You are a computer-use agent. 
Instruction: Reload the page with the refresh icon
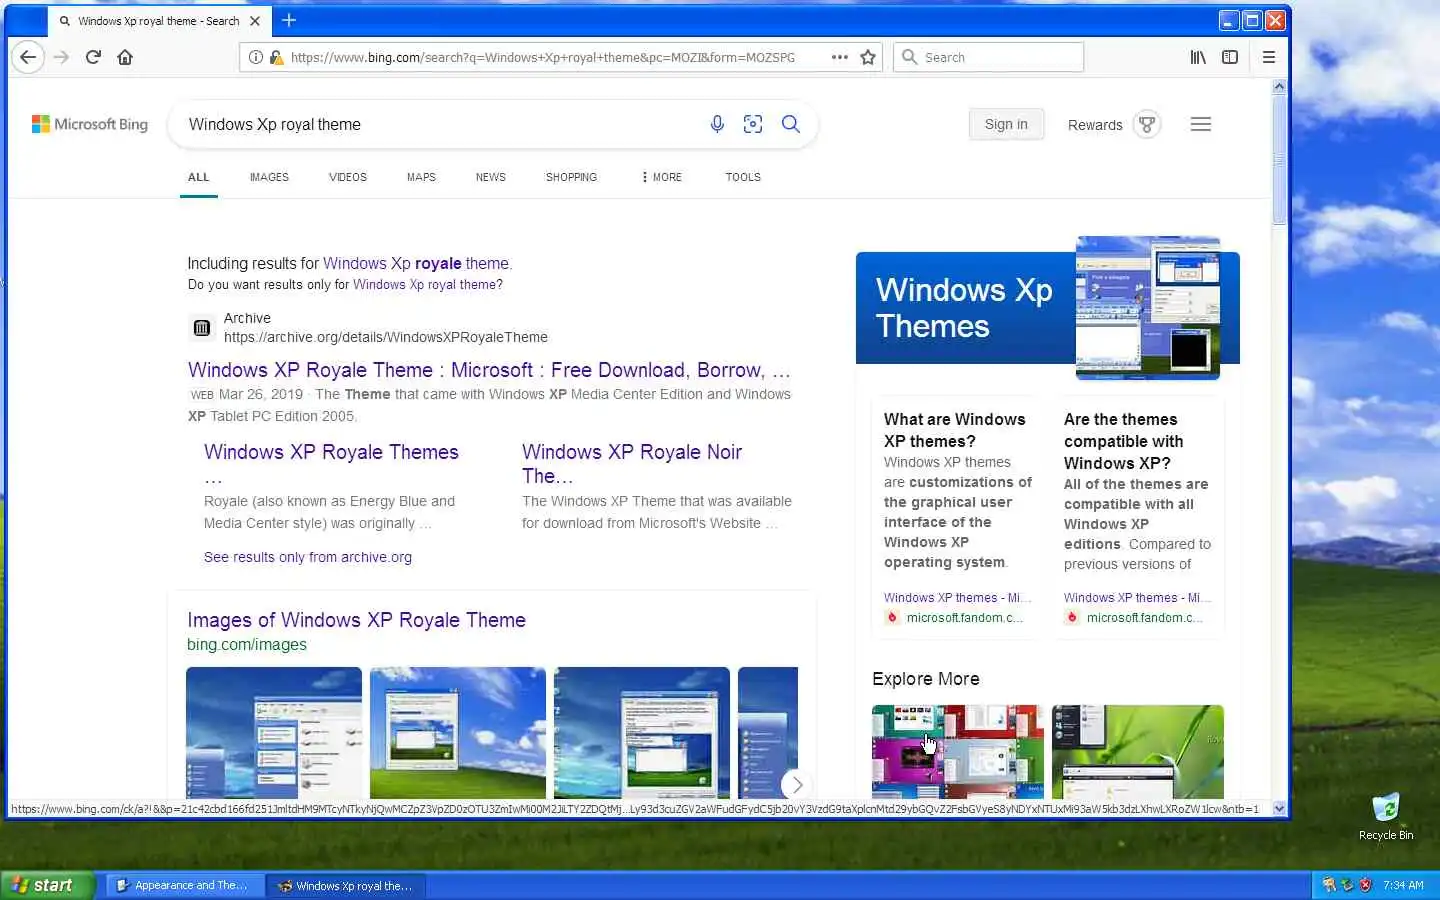[93, 57]
